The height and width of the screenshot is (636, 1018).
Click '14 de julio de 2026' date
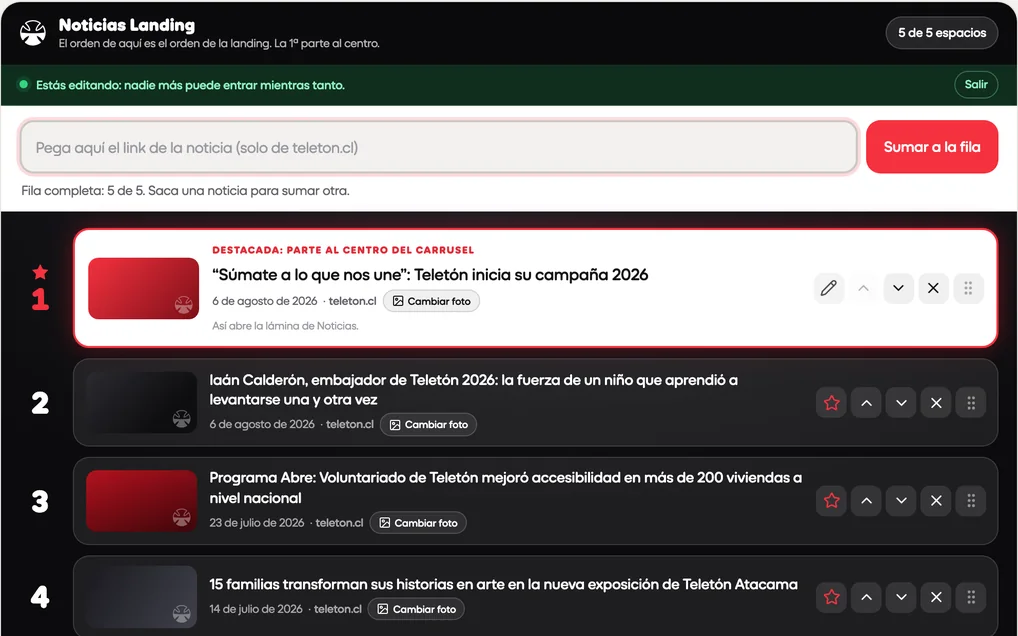pyautogui.click(x=256, y=609)
